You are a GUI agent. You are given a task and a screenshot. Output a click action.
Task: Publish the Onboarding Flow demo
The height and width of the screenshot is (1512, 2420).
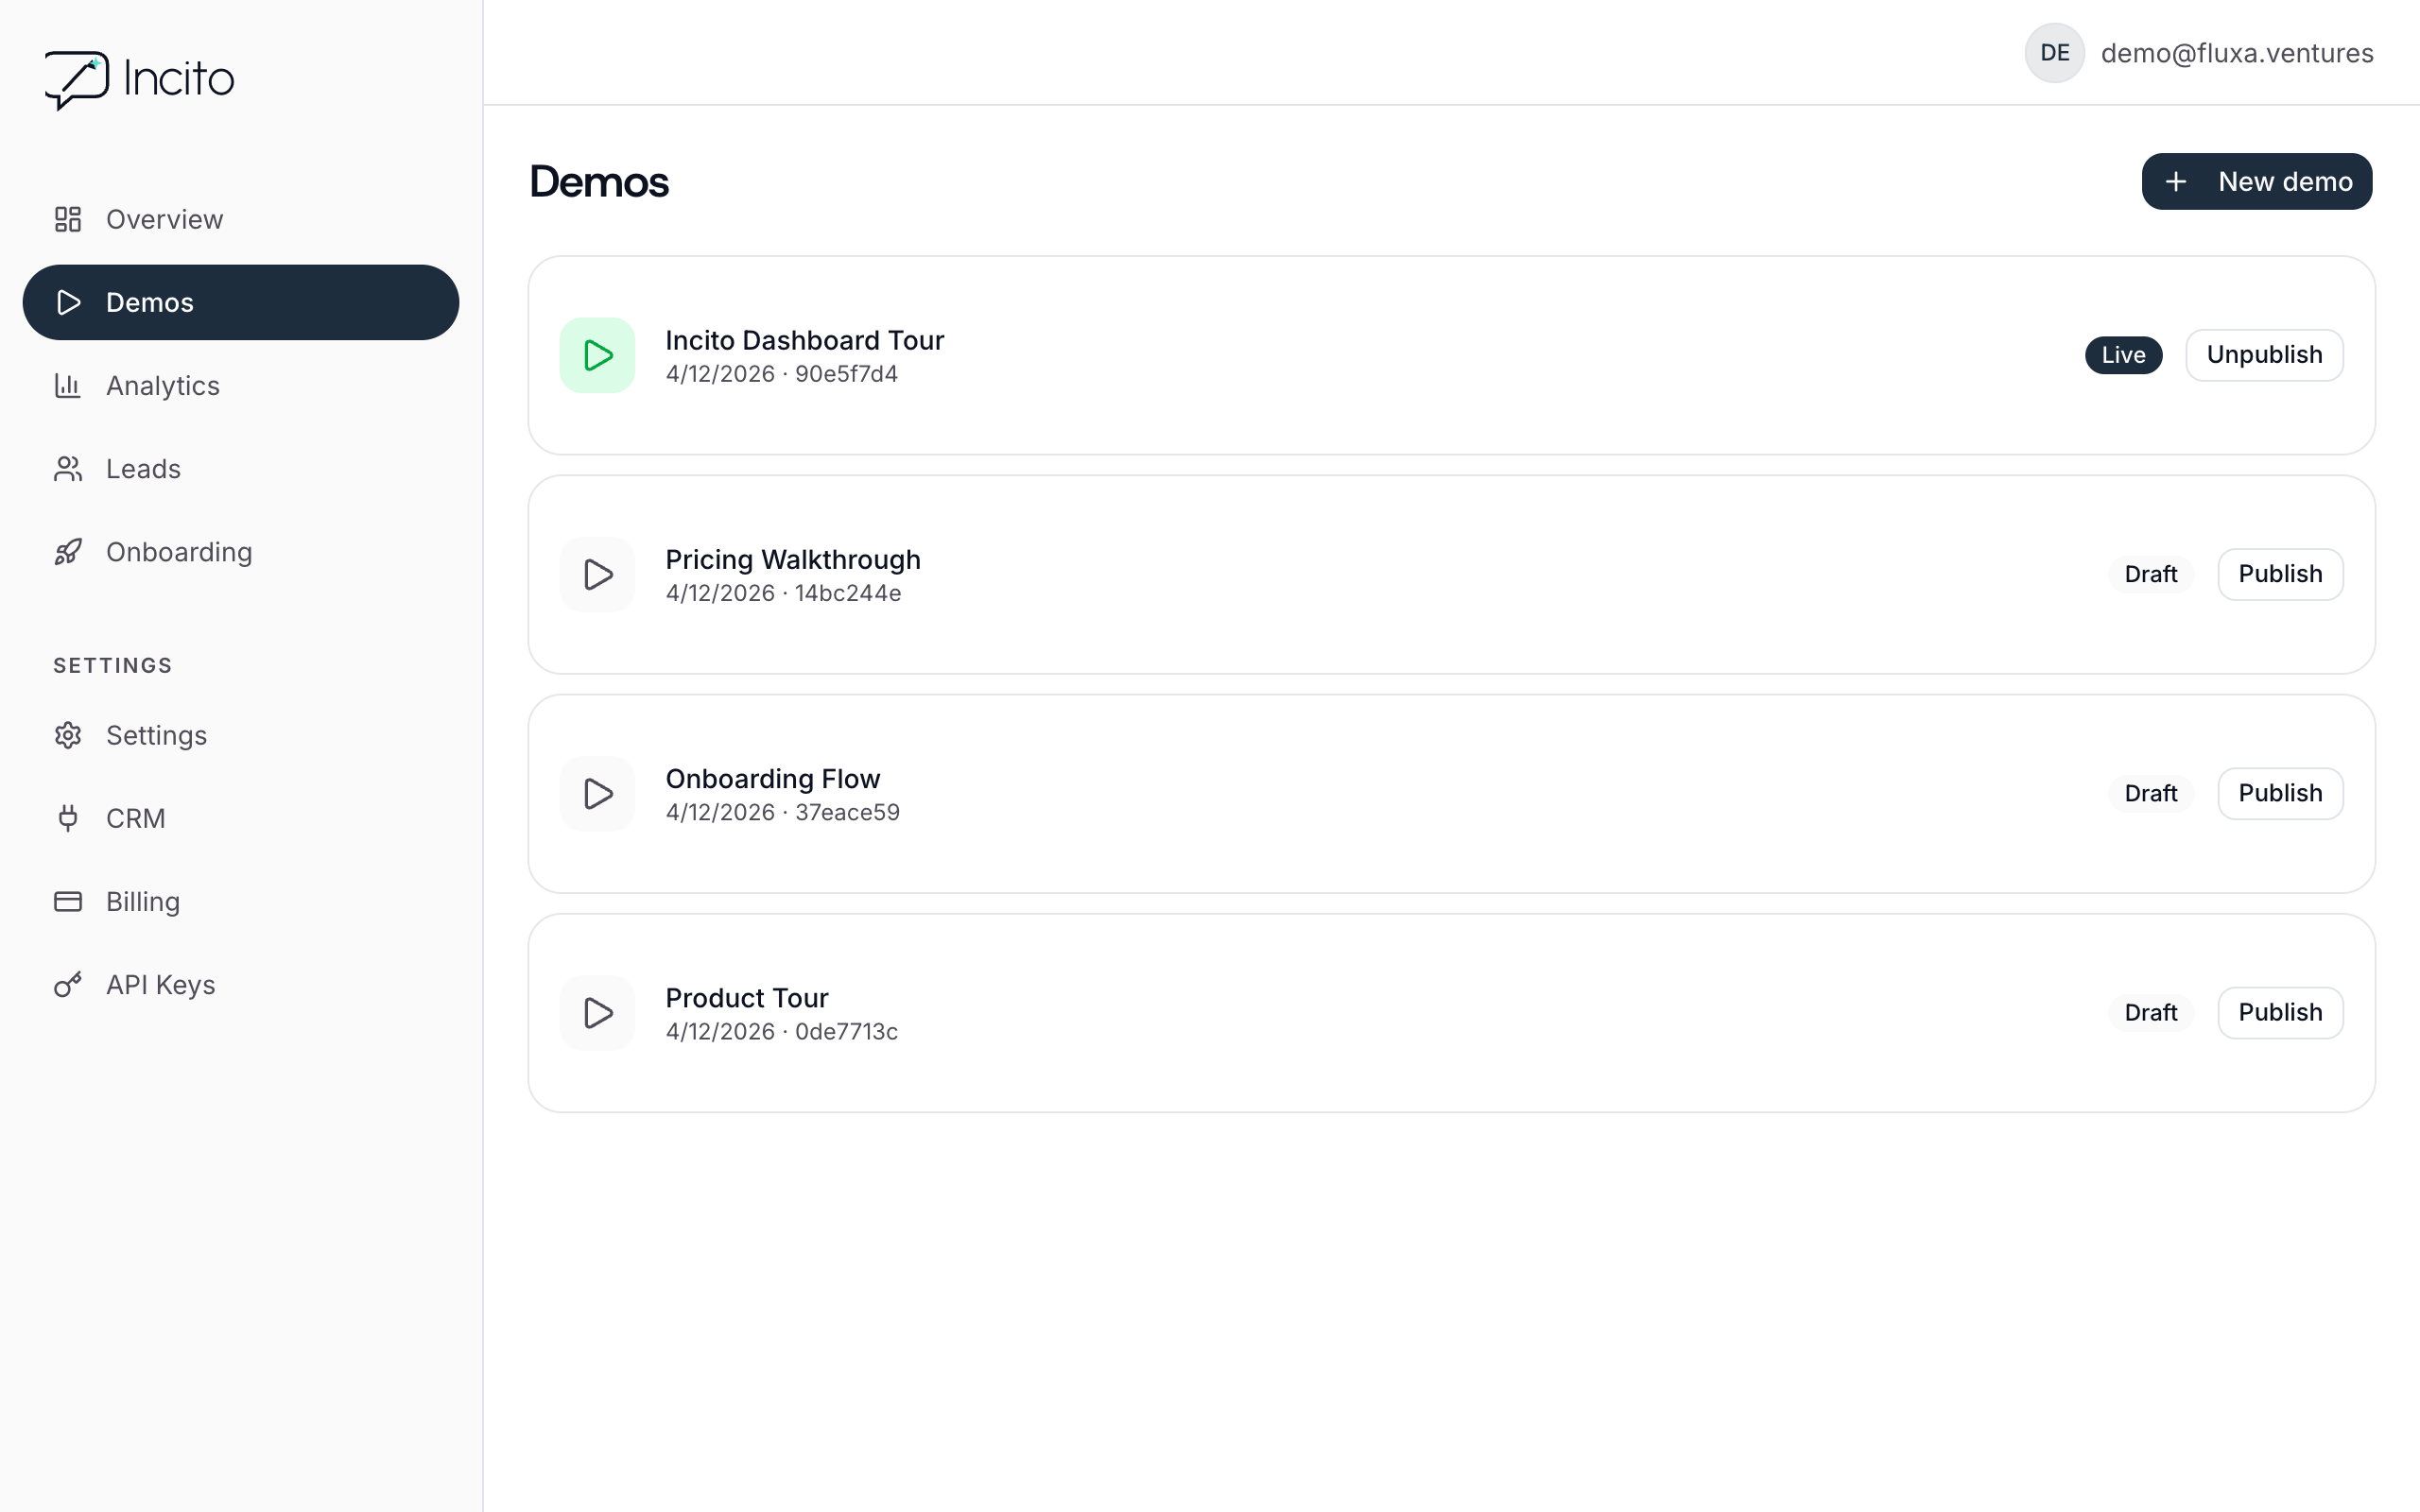[x=2280, y=793]
